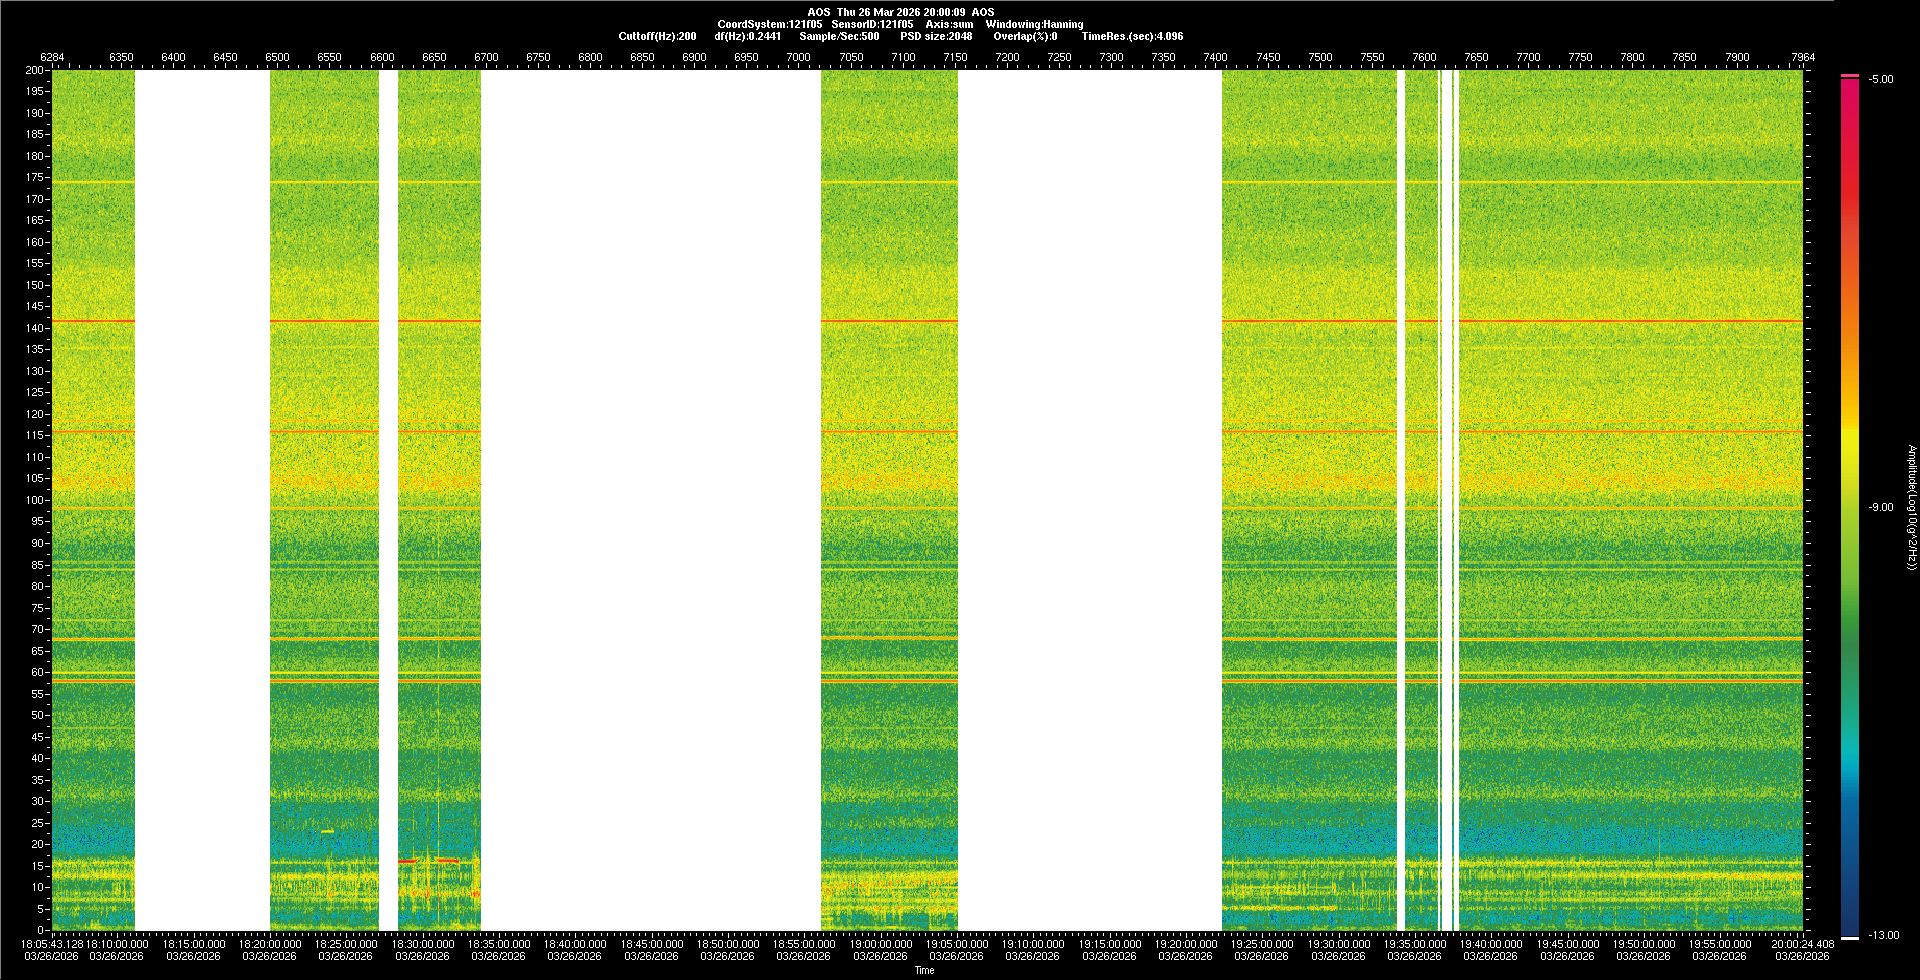1920x980 pixels.
Task: Click the 200 Hz frequency axis label
Action: 34,71
